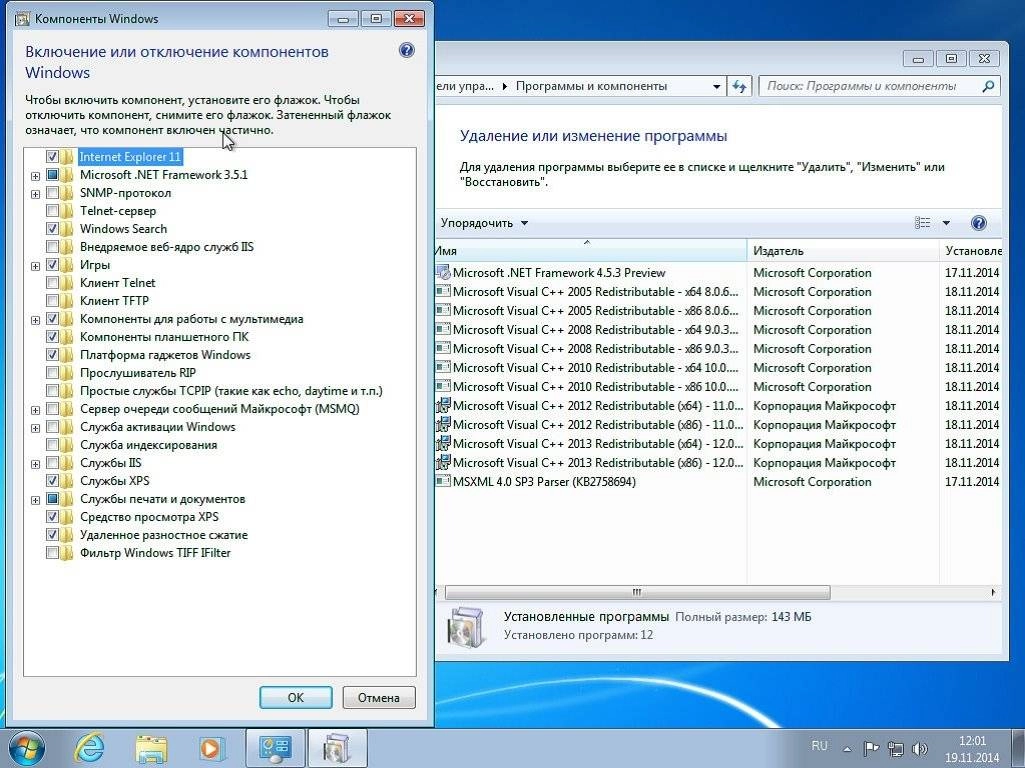This screenshot has height=768, width=1025.
Task: Click the help icon in Windows Components dialog
Action: click(x=407, y=50)
